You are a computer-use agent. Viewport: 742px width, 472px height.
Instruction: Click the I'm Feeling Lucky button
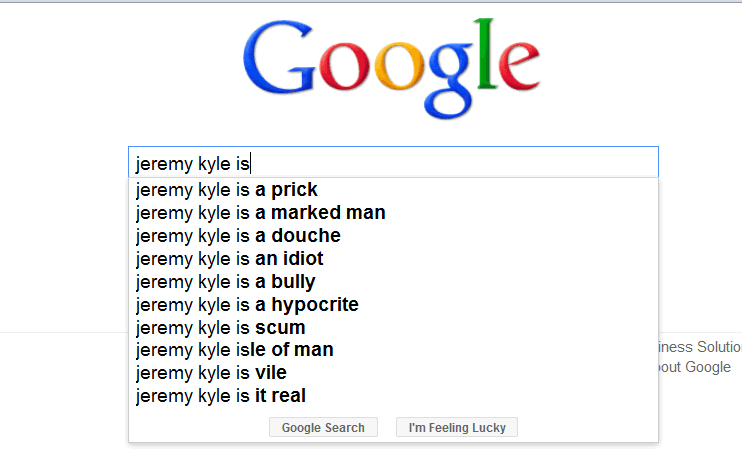(x=457, y=427)
